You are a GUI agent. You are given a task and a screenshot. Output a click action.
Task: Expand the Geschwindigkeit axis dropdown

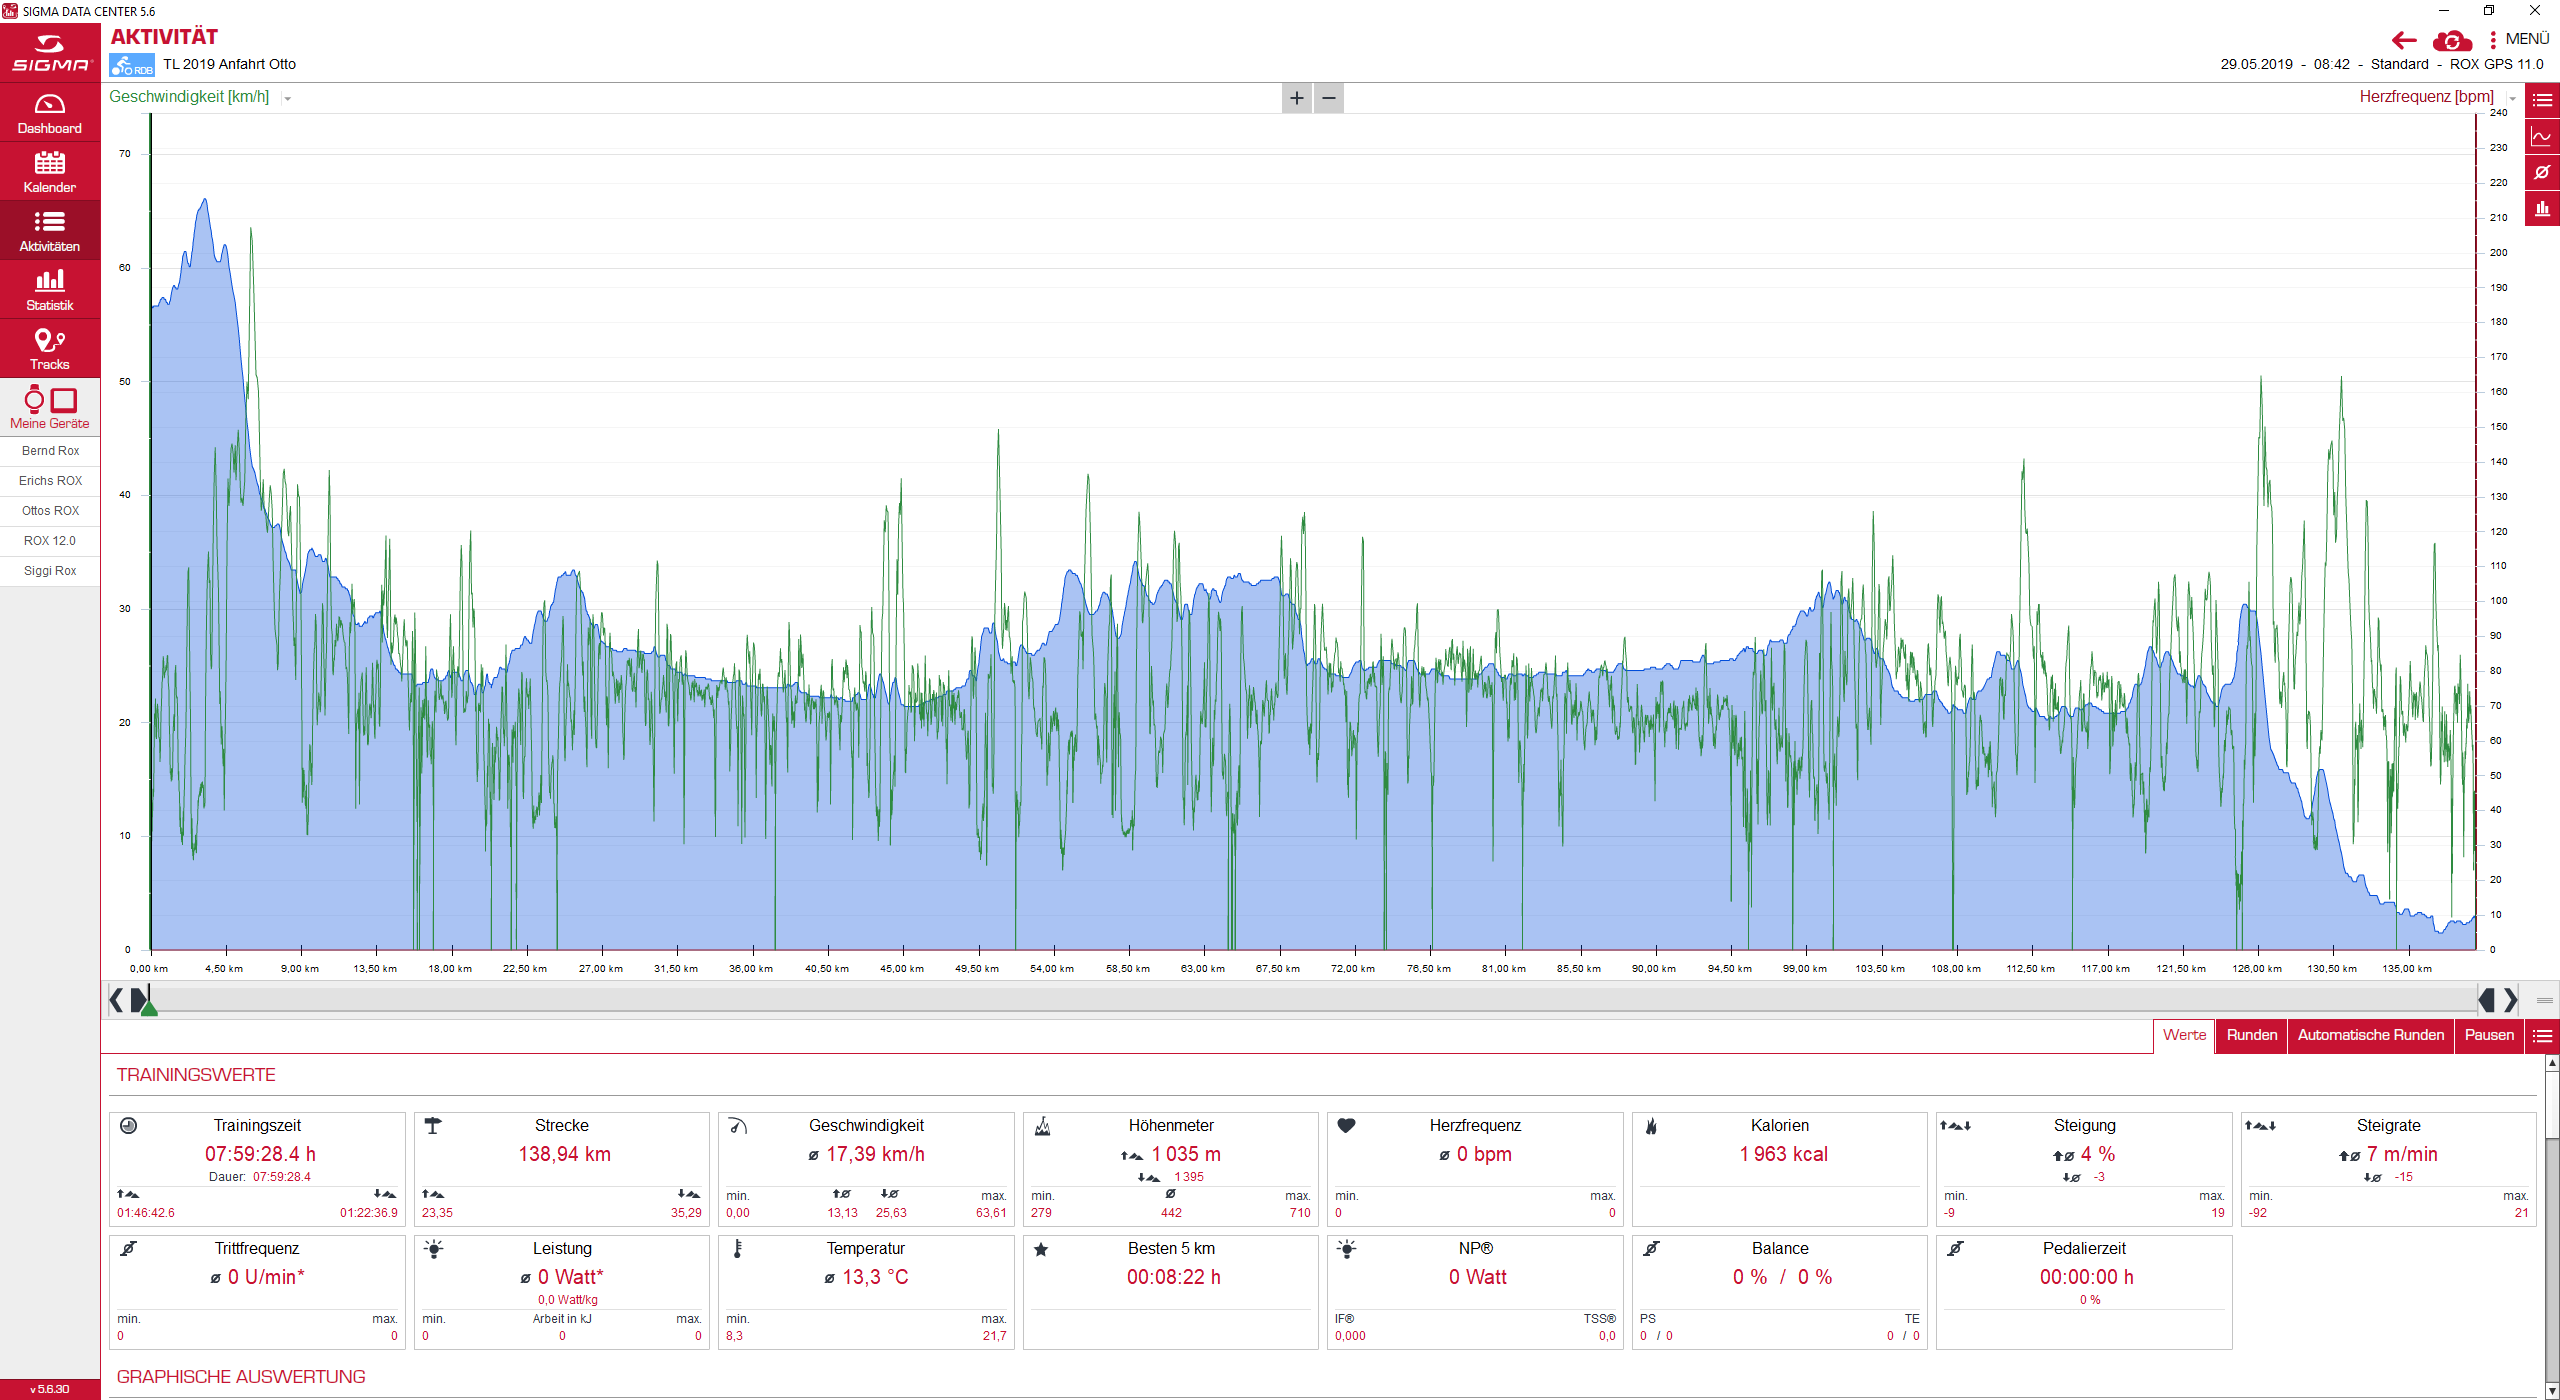288,98
